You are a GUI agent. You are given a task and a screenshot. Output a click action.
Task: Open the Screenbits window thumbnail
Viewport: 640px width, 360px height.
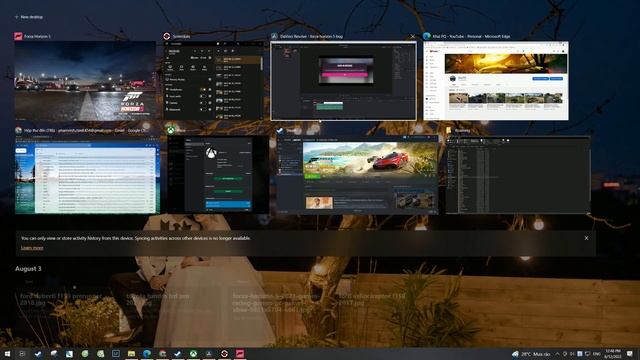pyautogui.click(x=213, y=80)
